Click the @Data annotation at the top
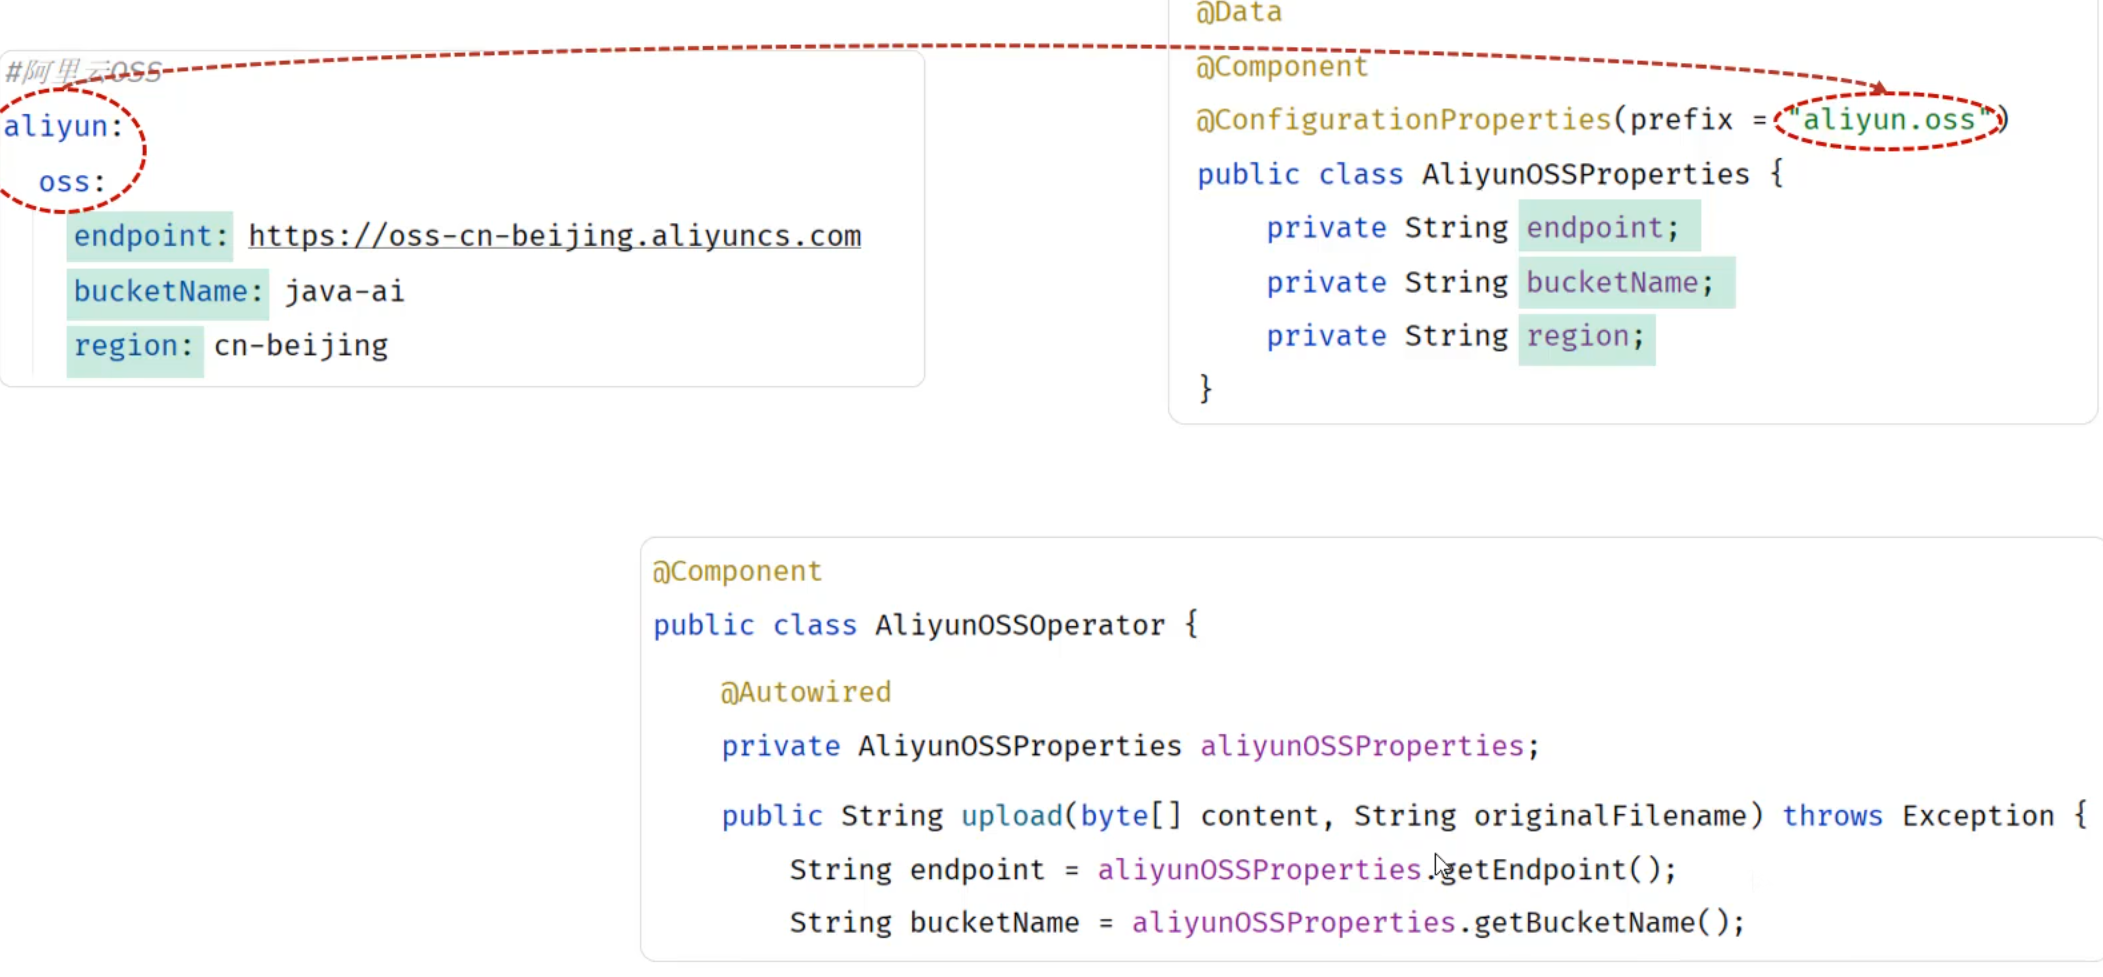 [1239, 13]
